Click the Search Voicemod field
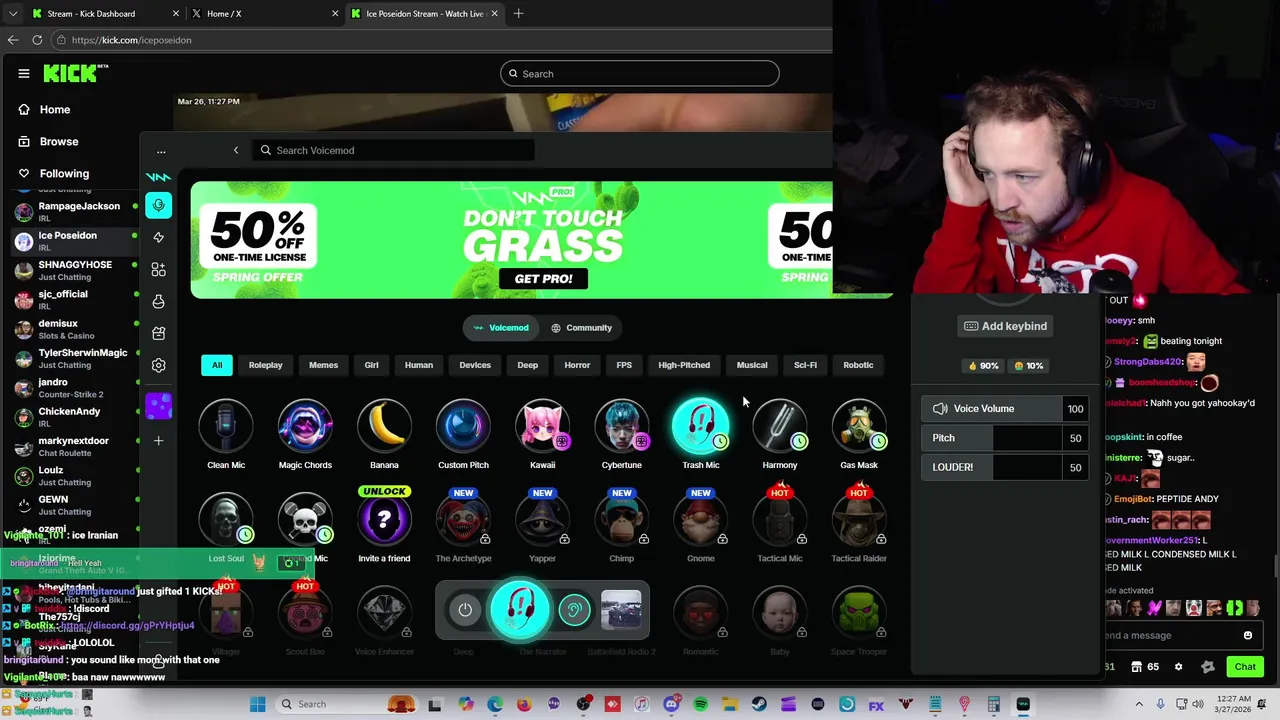The height and width of the screenshot is (720, 1280). click(393, 150)
